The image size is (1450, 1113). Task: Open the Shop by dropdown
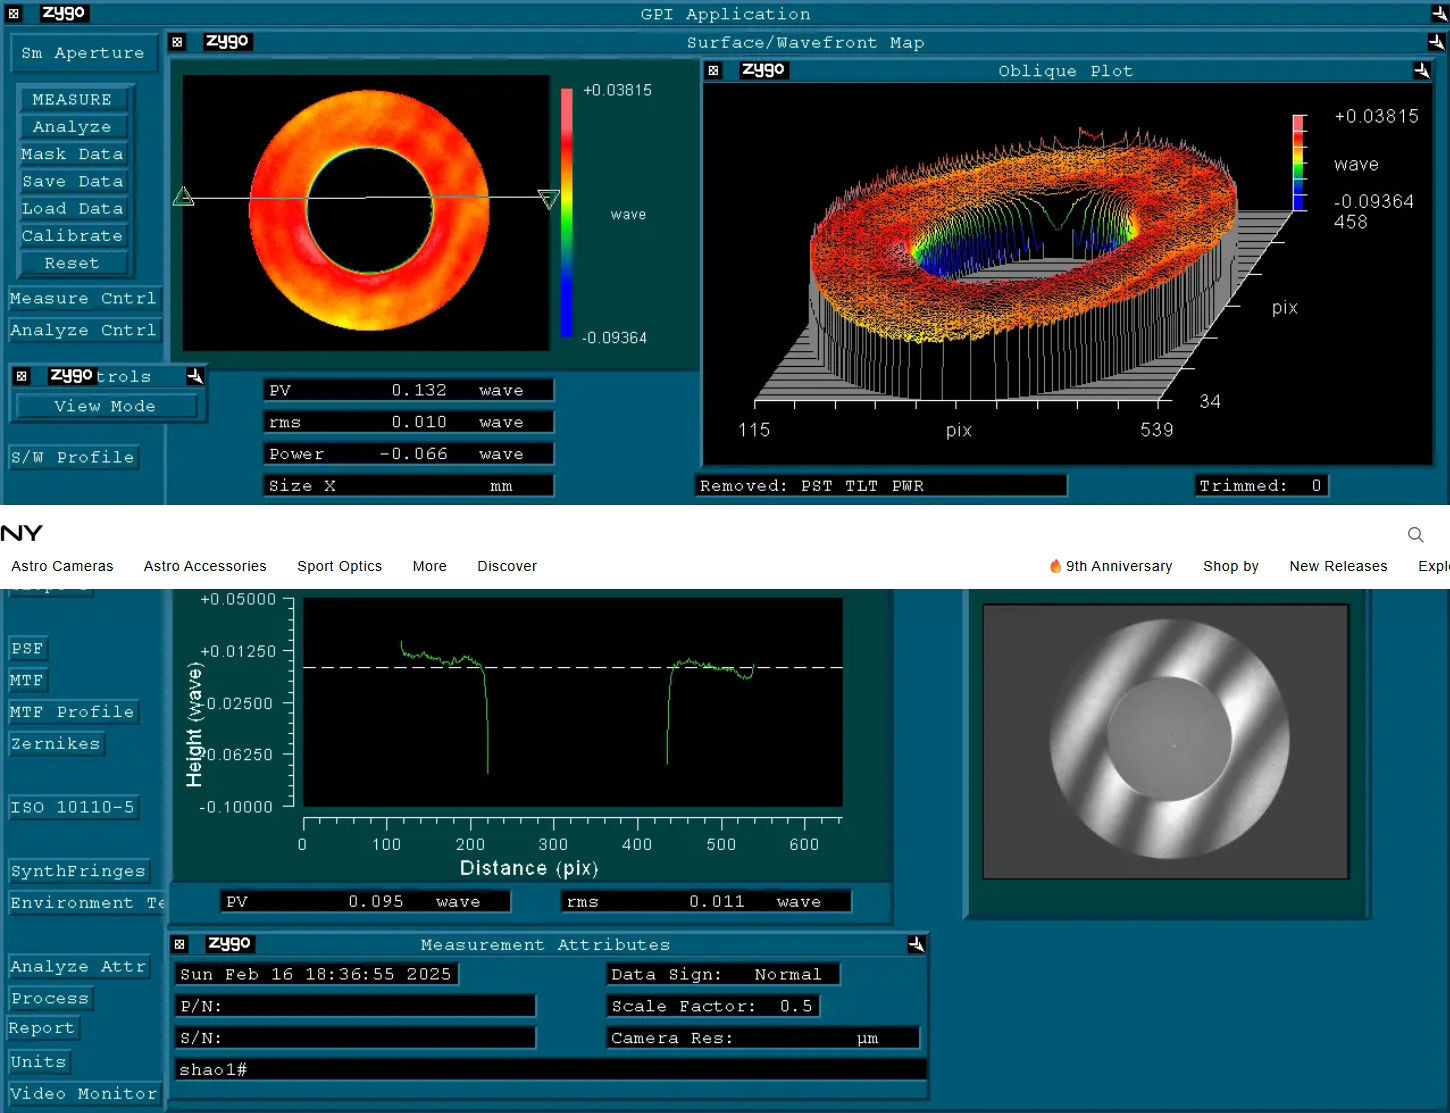pos(1230,566)
